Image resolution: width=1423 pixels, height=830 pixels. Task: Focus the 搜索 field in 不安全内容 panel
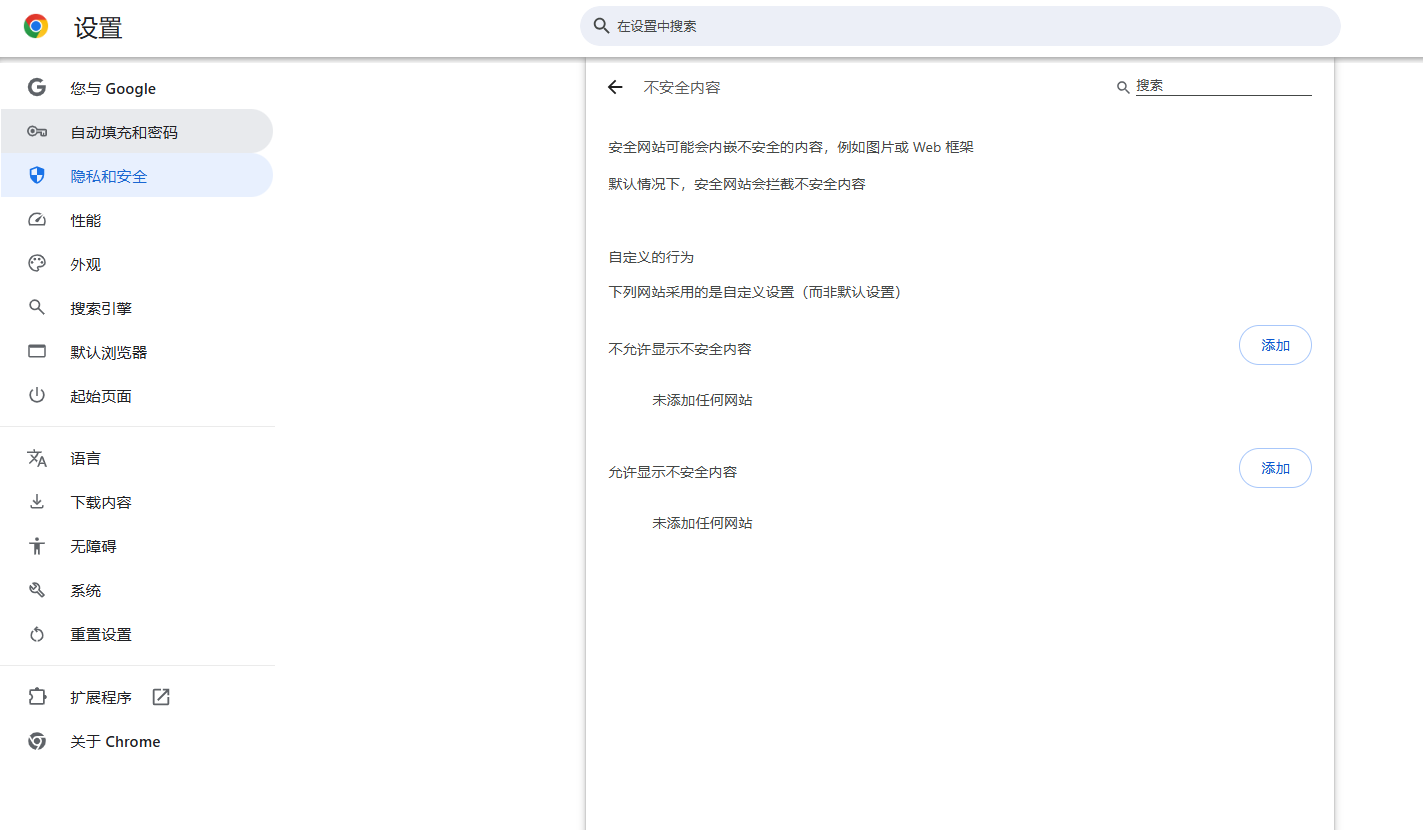pos(1223,86)
